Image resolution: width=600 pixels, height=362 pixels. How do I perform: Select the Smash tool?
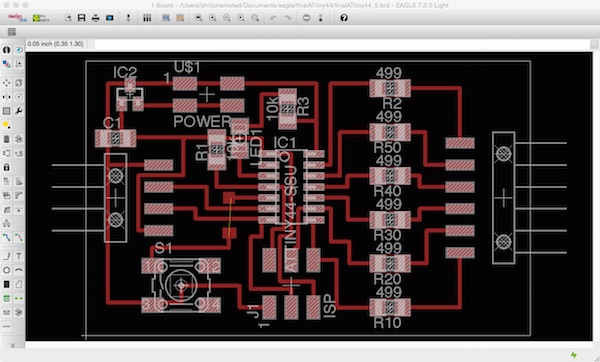coord(7,196)
